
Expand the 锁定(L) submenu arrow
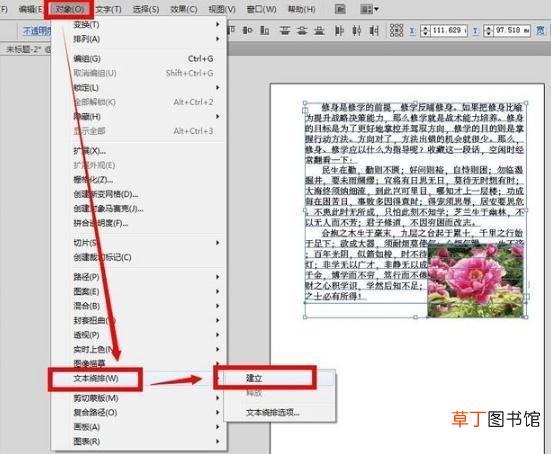coord(218,87)
